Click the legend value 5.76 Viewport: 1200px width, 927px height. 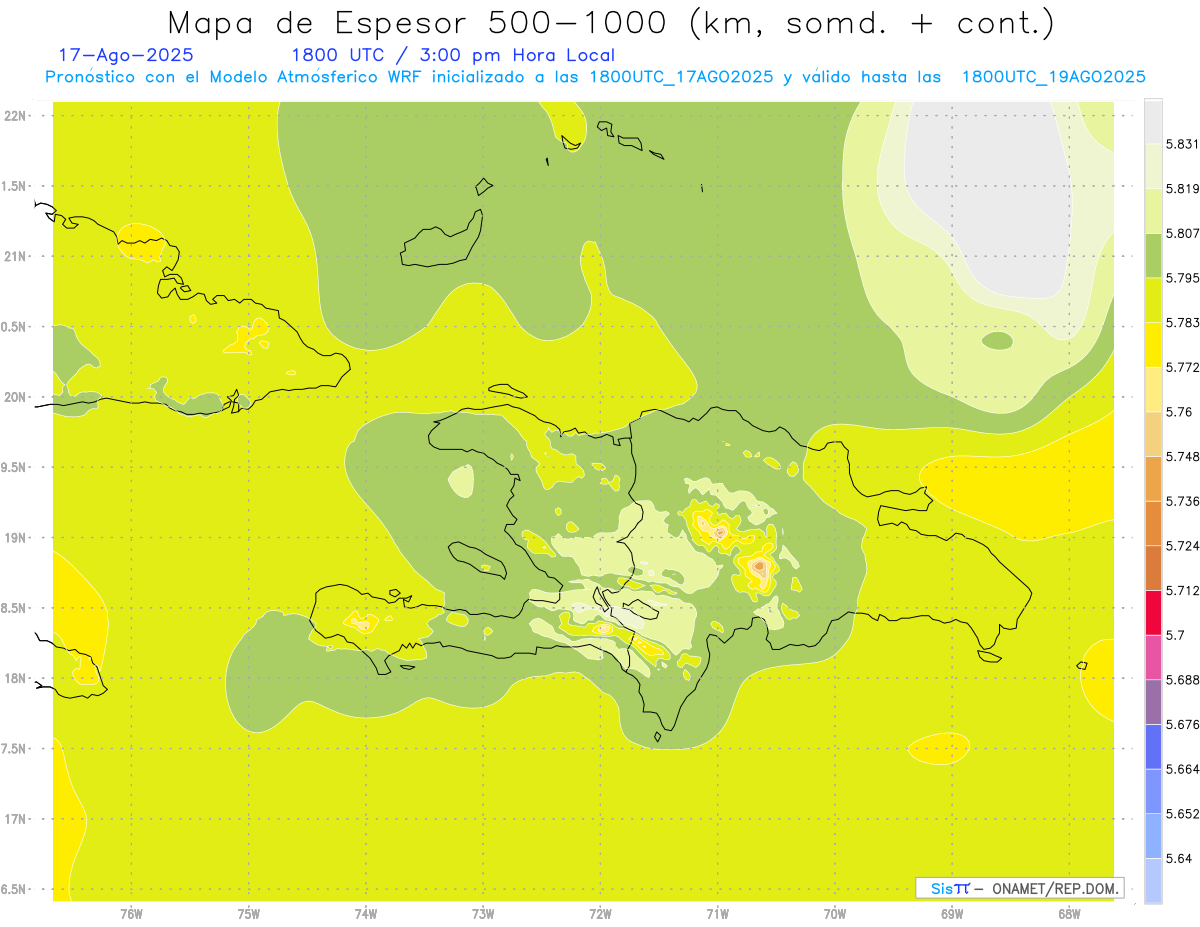(x=1179, y=412)
